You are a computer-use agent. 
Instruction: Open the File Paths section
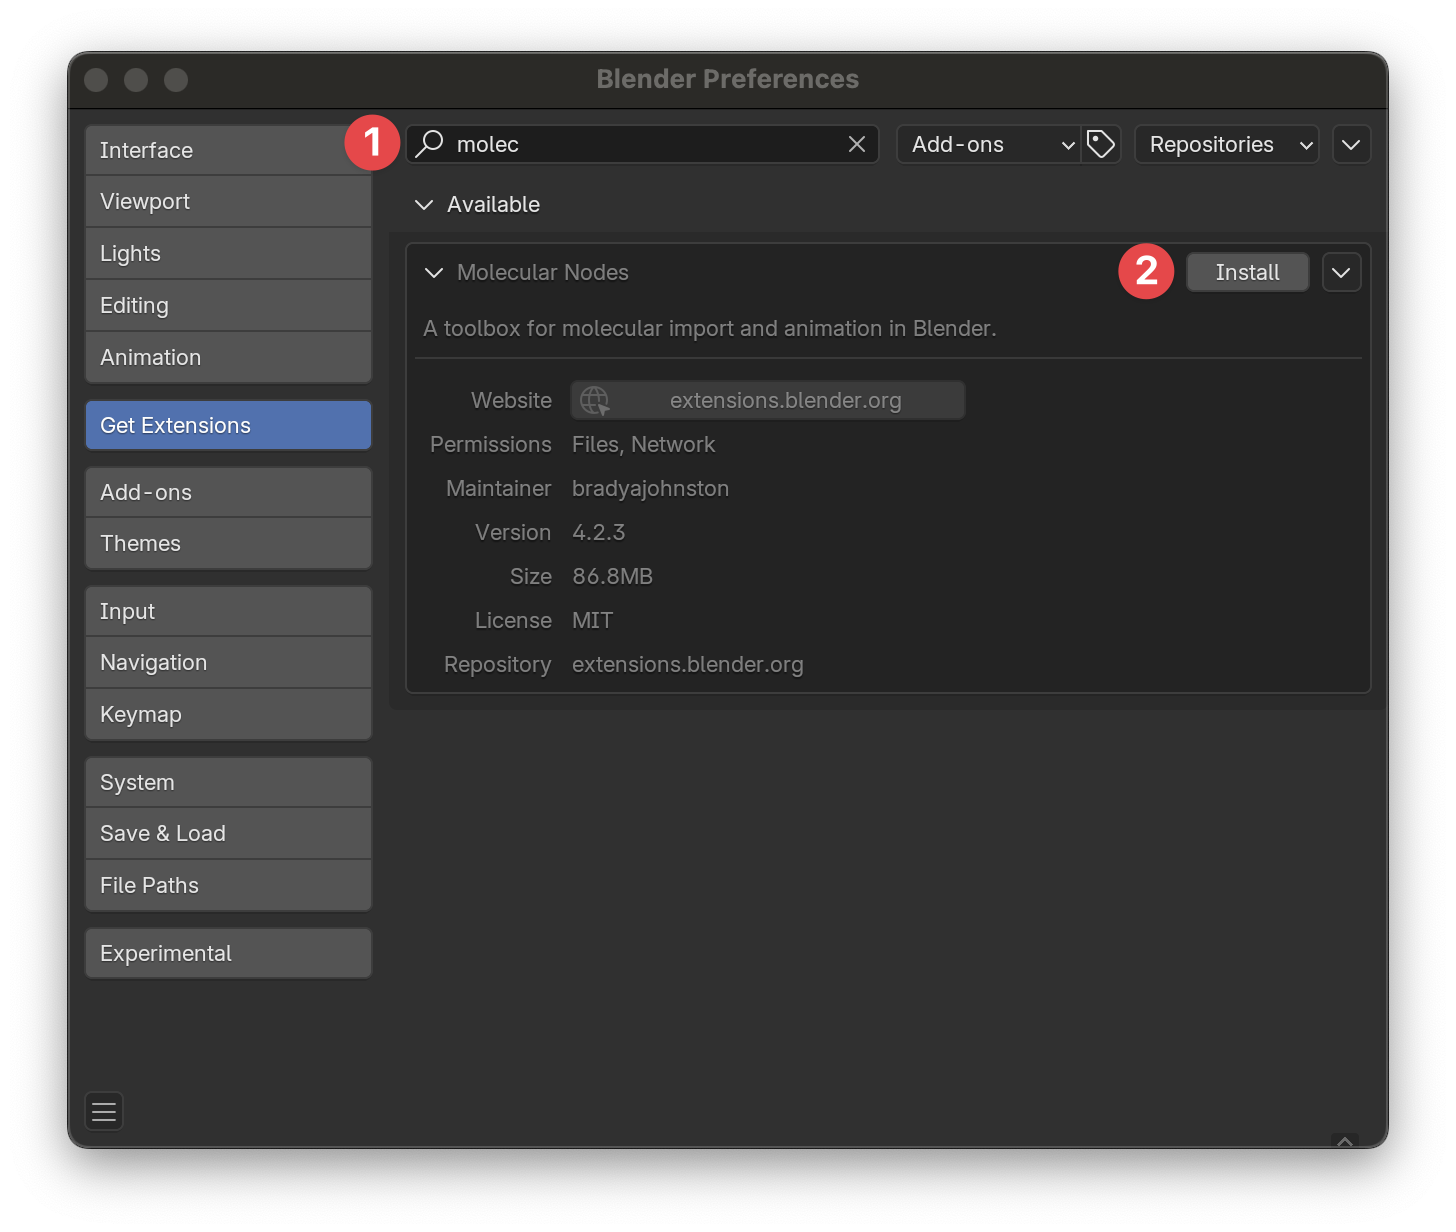coord(228,885)
